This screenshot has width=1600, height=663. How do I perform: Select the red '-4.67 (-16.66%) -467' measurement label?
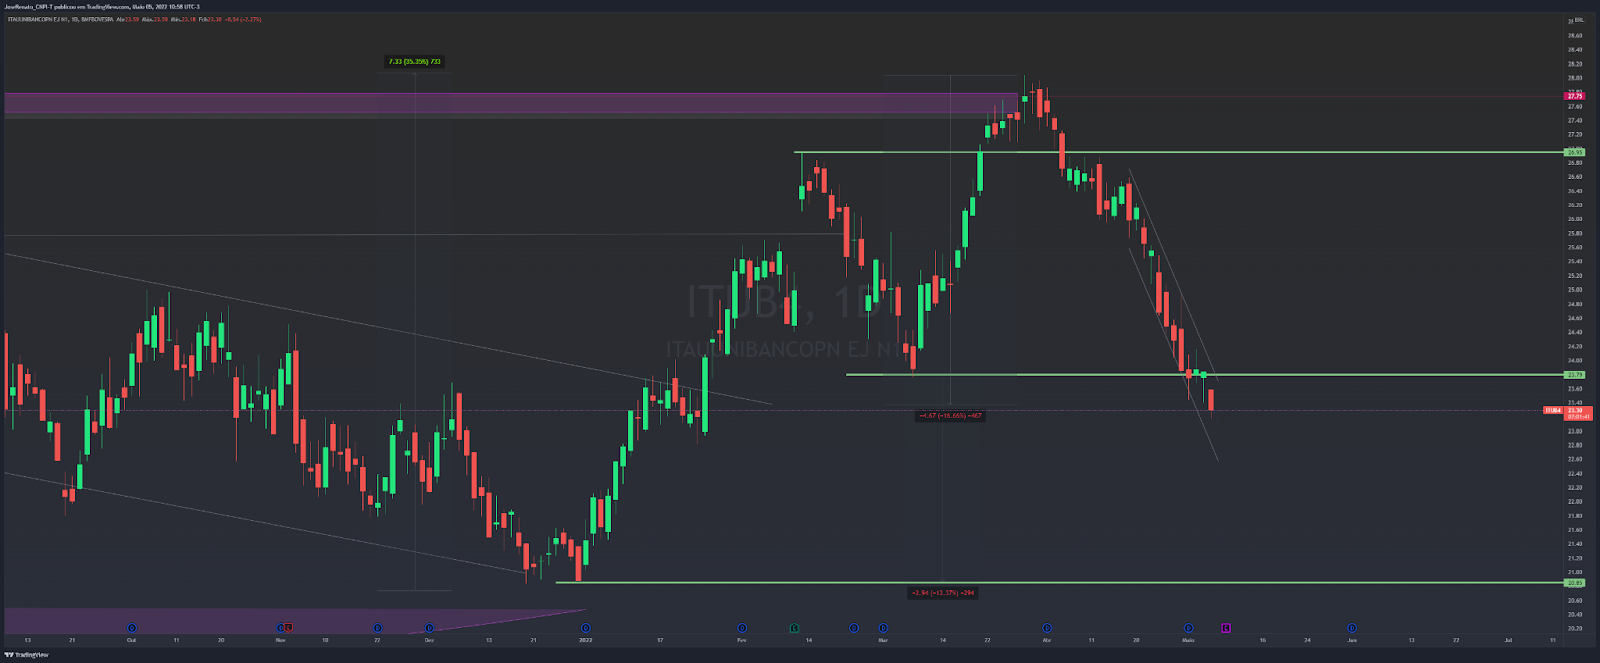point(950,415)
